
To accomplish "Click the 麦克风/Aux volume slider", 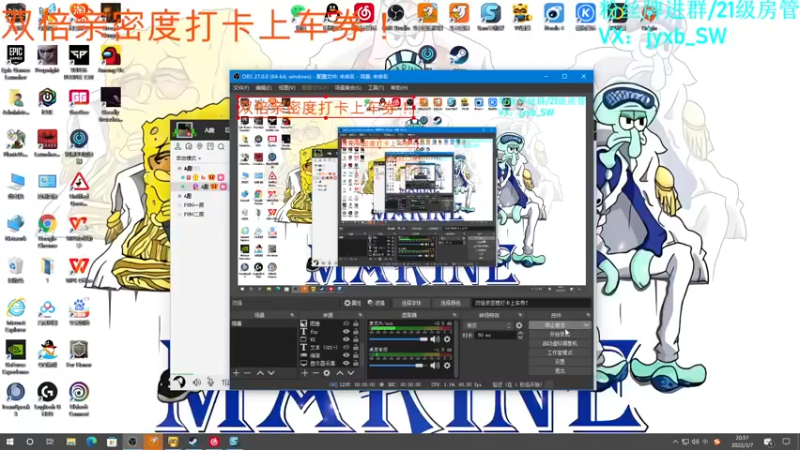I will 398,339.
